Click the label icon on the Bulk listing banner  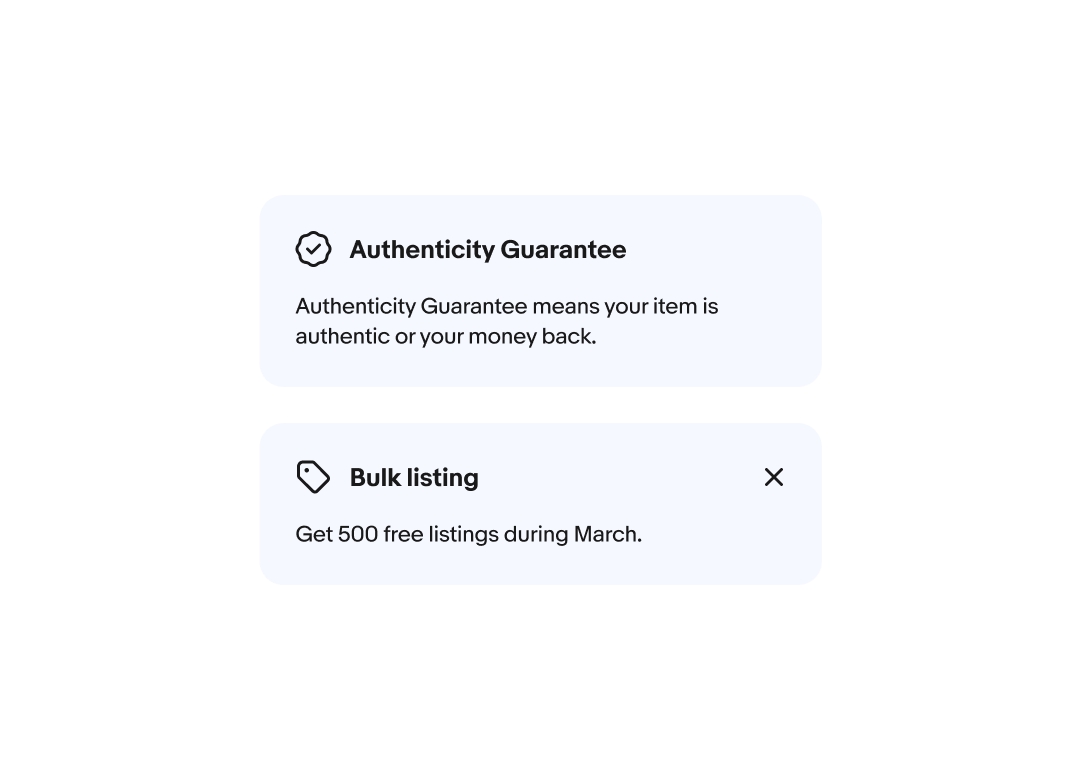(313, 477)
